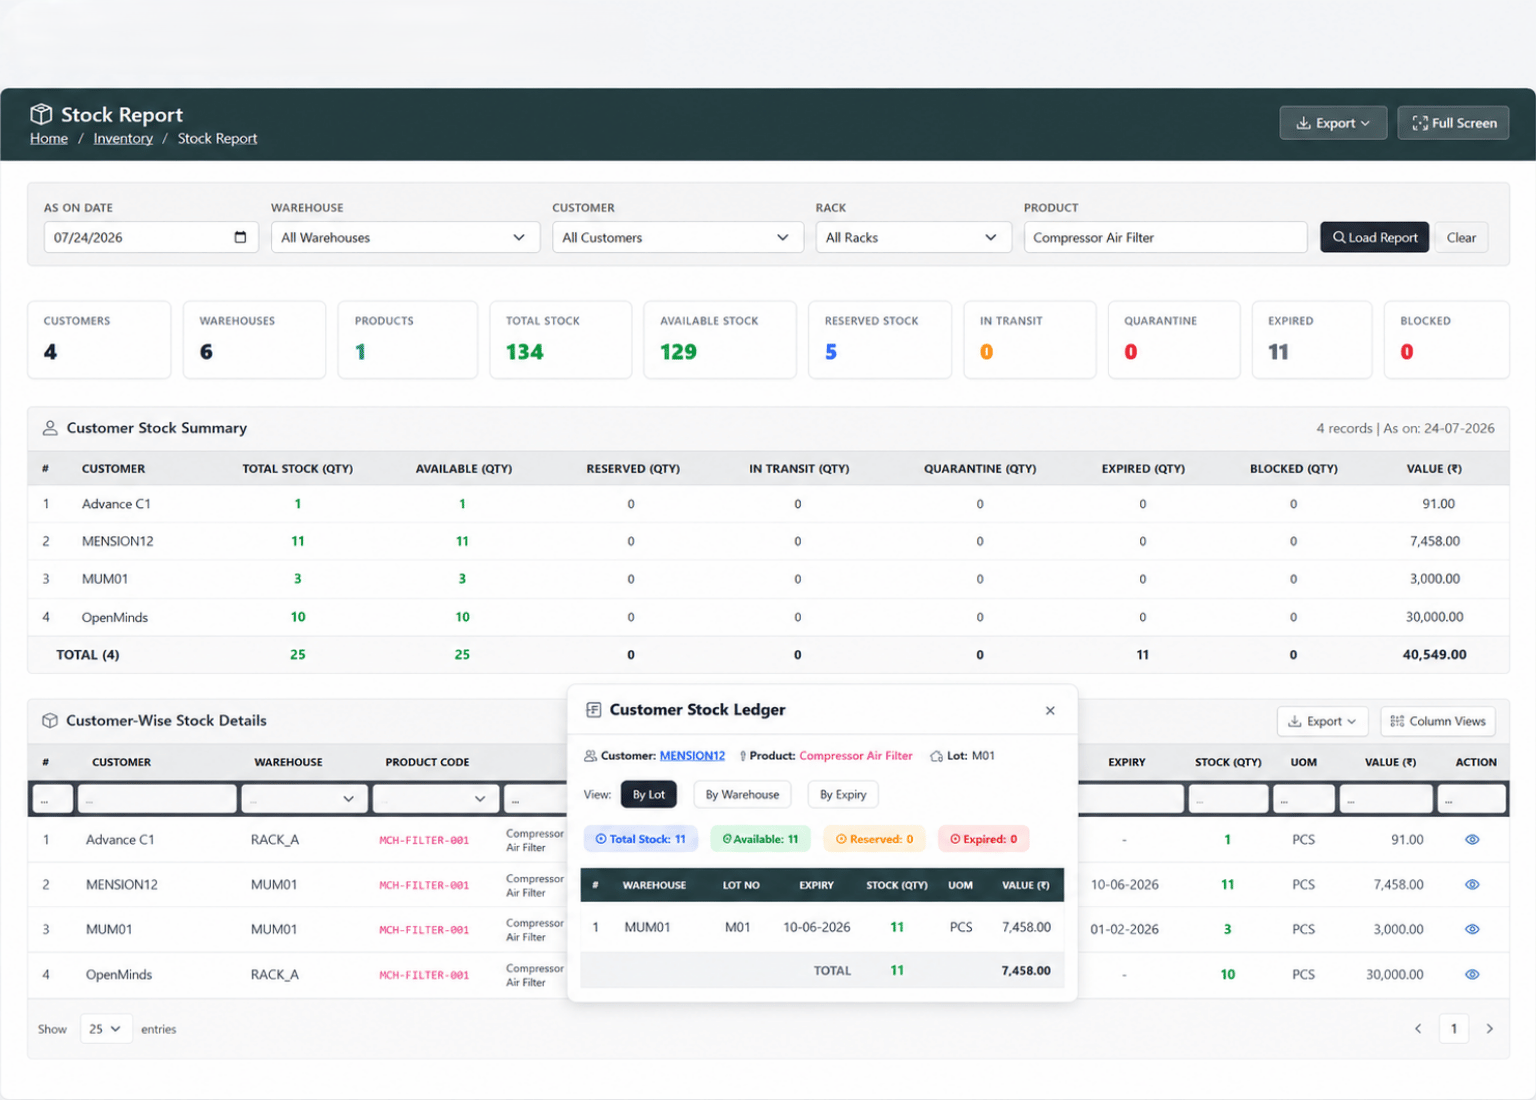Go to next page arrow
The image size is (1536, 1100).
coord(1489,1029)
